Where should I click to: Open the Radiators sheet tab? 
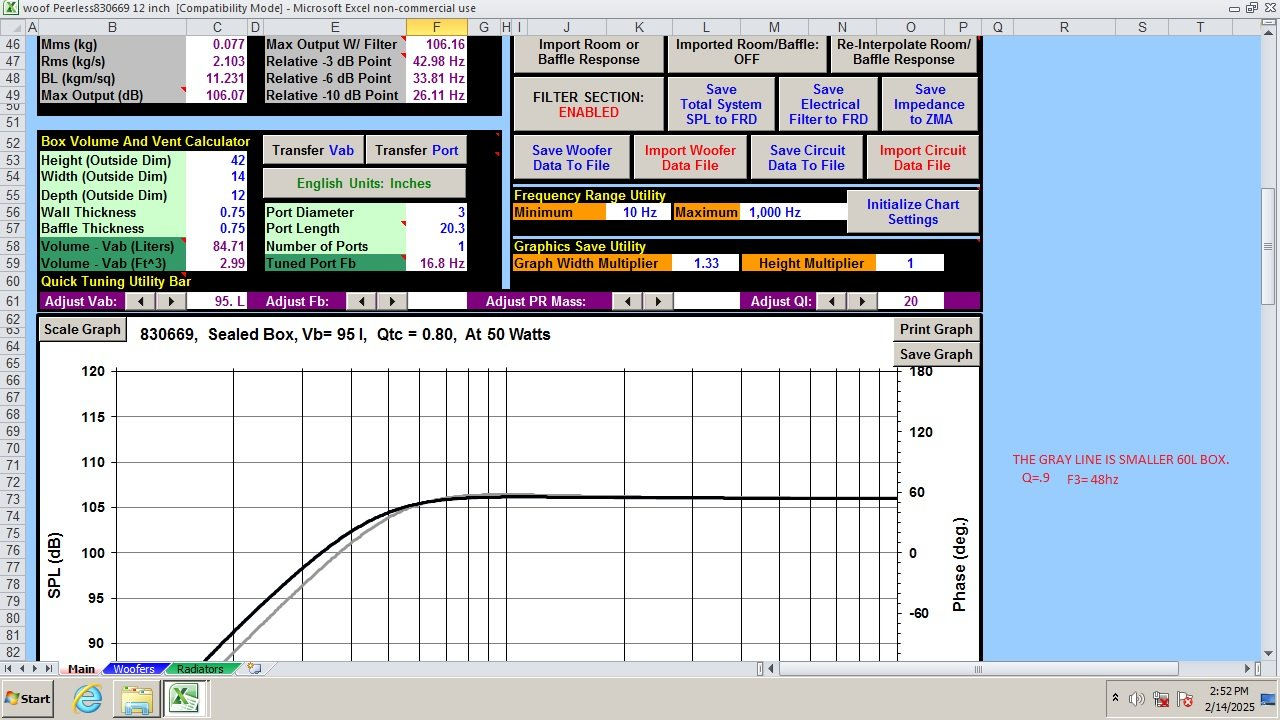pos(200,668)
